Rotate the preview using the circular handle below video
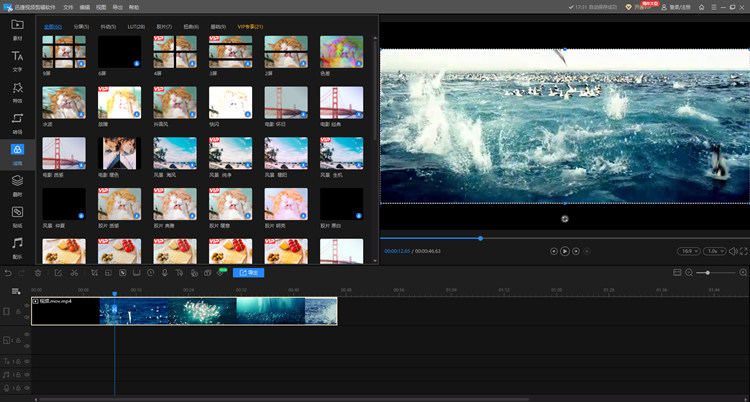This screenshot has height=402, width=750. (565, 219)
